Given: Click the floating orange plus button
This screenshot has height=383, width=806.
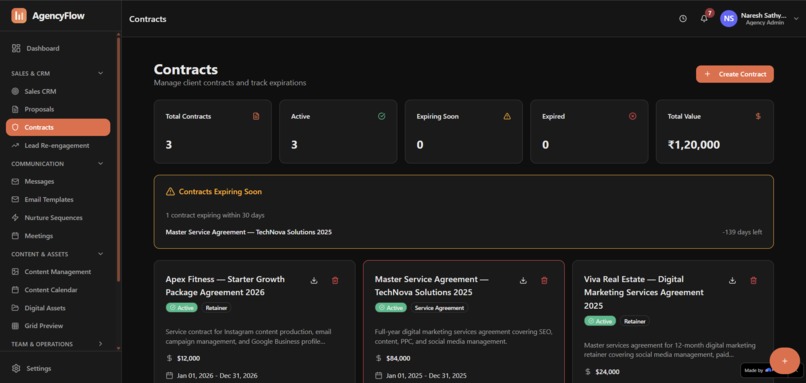Looking at the screenshot, I should [x=784, y=361].
